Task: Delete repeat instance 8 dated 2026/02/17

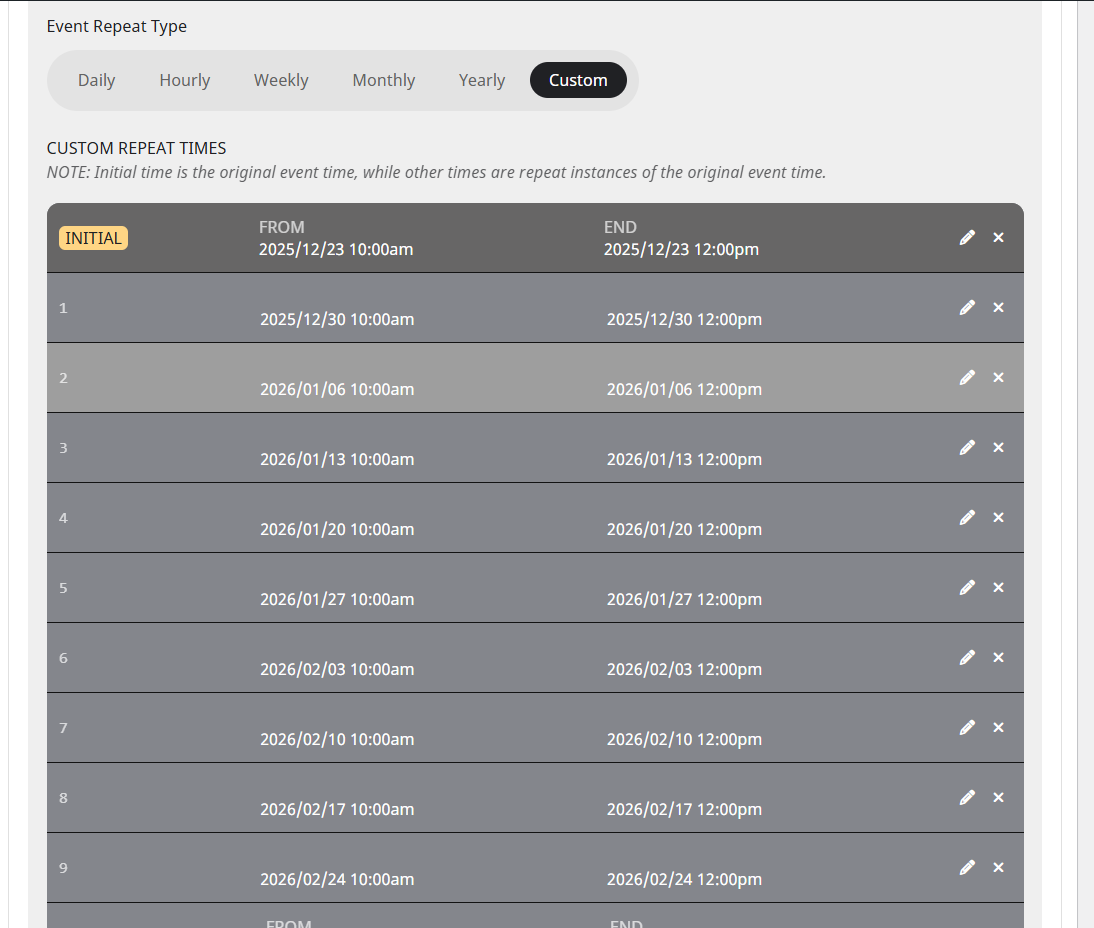Action: pyautogui.click(x=998, y=797)
